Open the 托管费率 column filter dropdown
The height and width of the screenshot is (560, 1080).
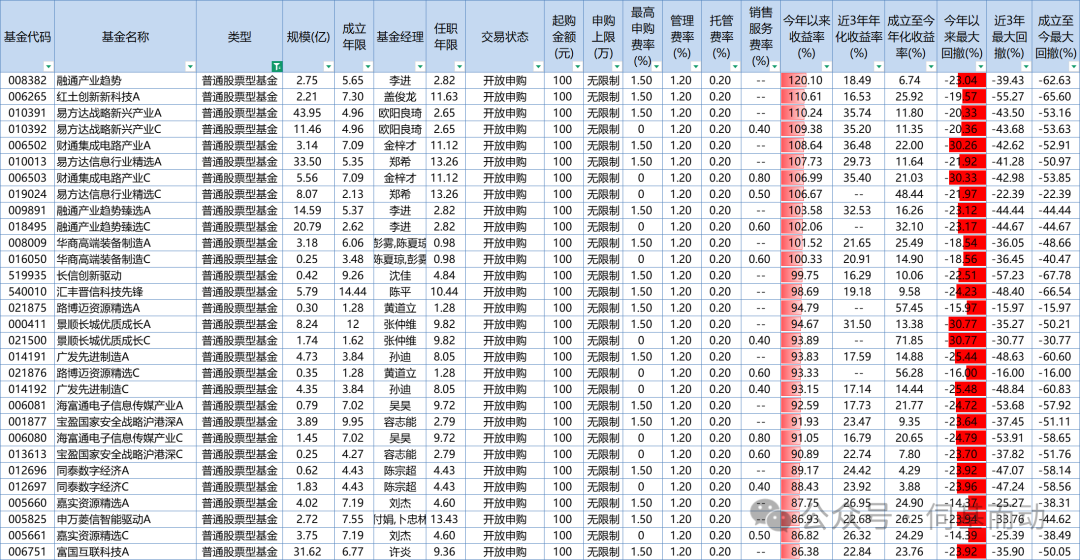point(735,67)
